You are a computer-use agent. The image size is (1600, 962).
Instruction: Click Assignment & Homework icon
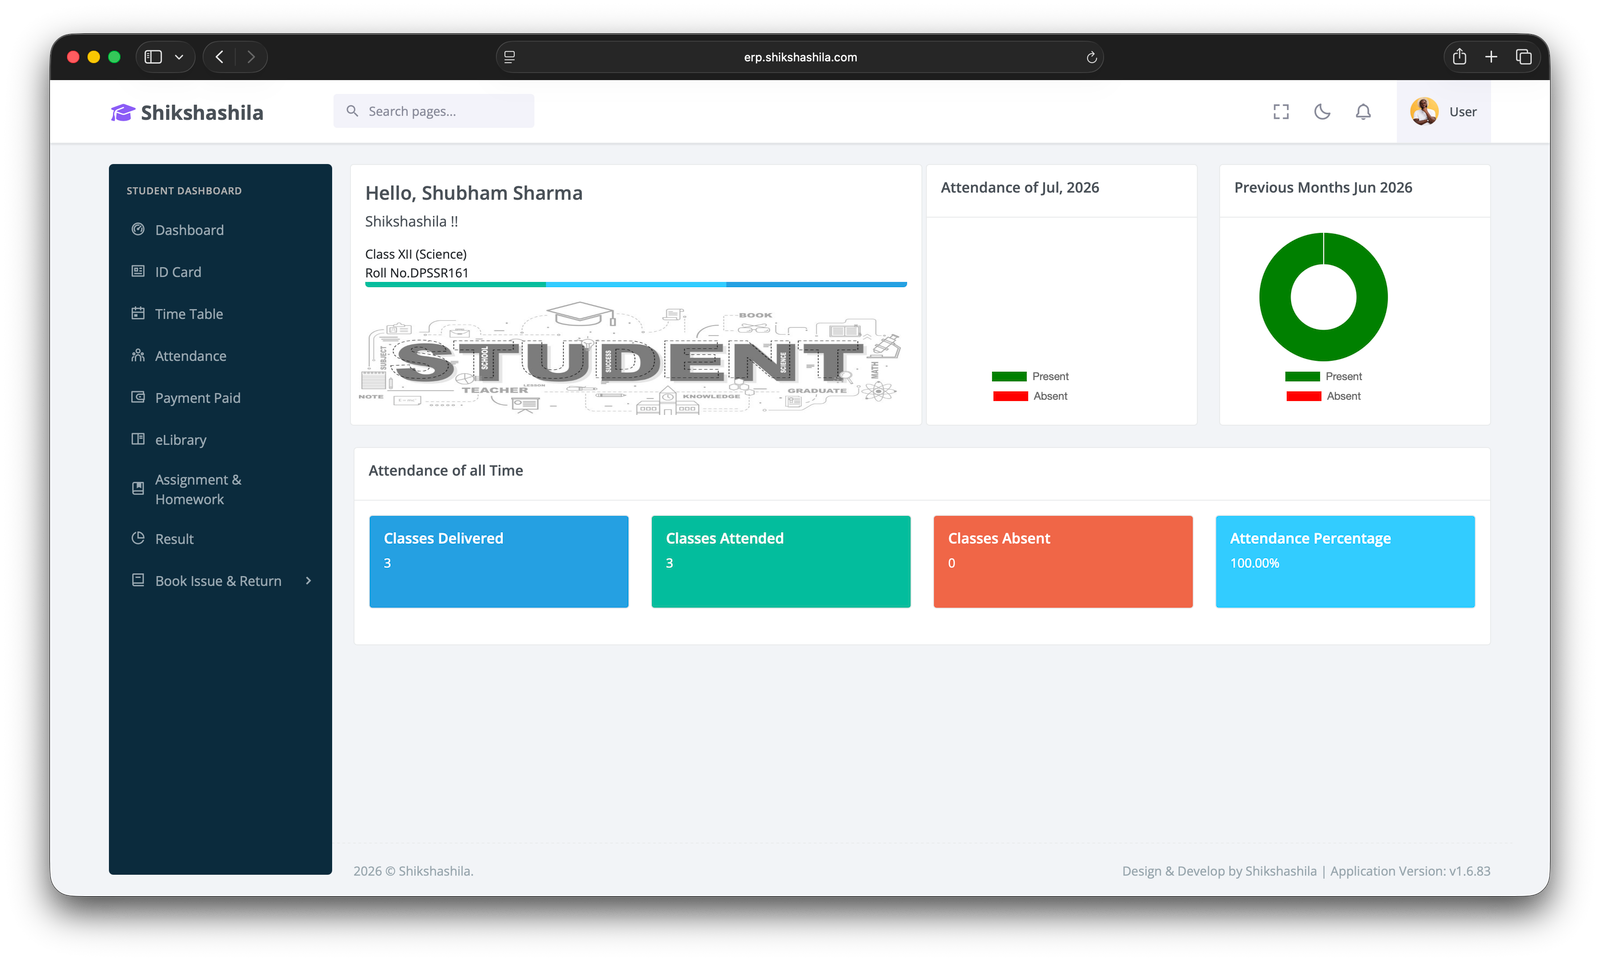coord(138,489)
